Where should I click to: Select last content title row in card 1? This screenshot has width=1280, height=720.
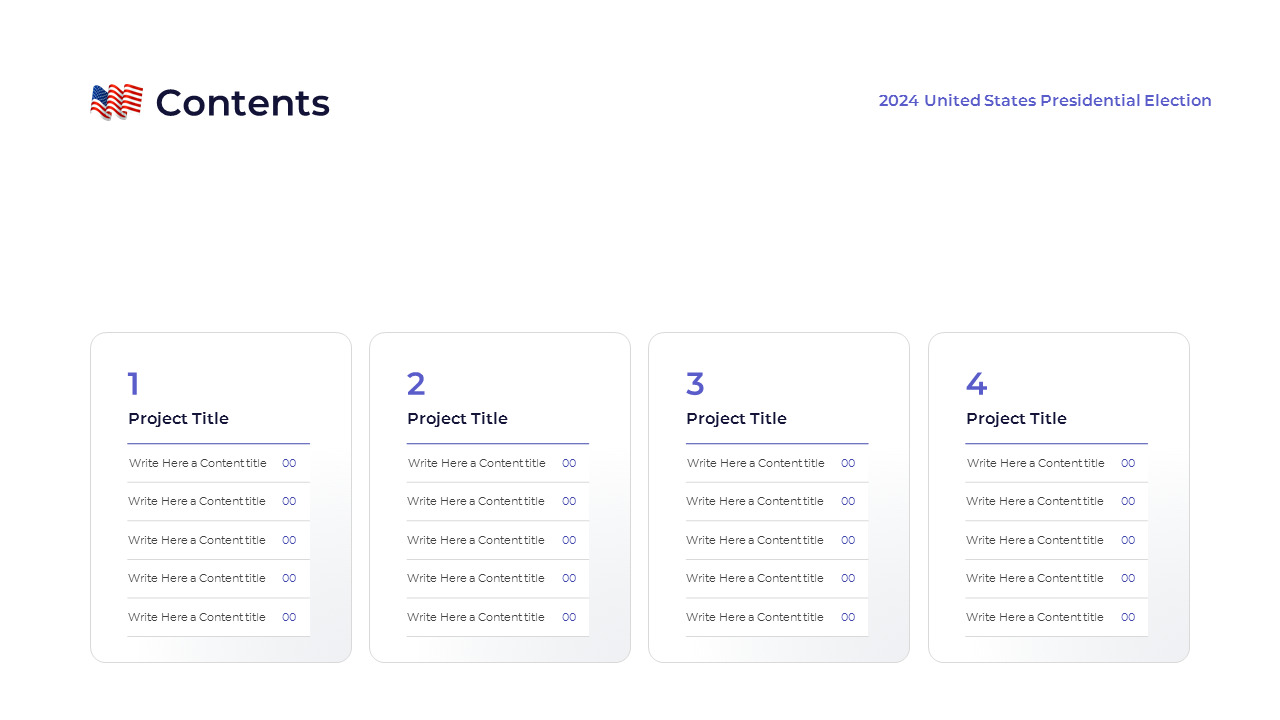(x=197, y=617)
